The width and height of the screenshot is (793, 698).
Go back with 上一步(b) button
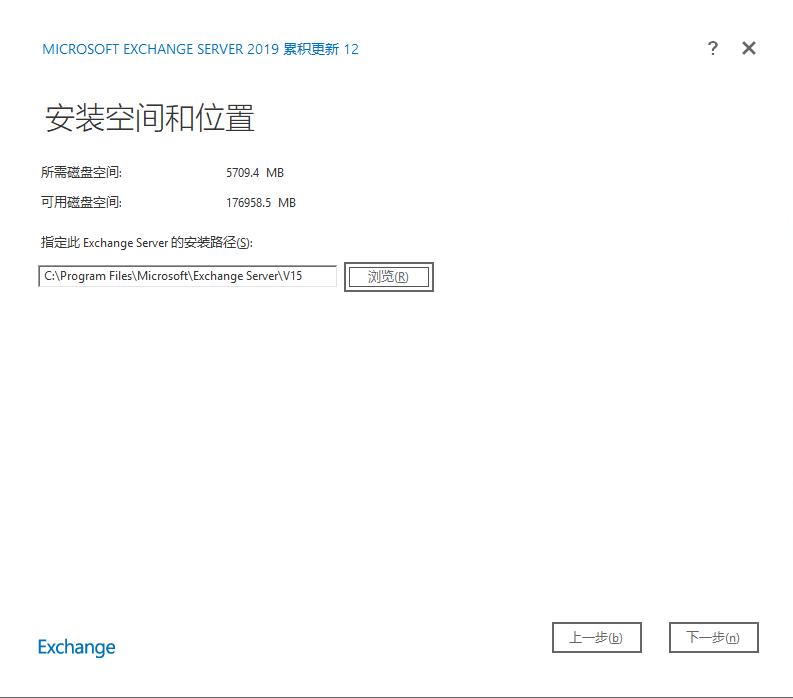pos(597,637)
